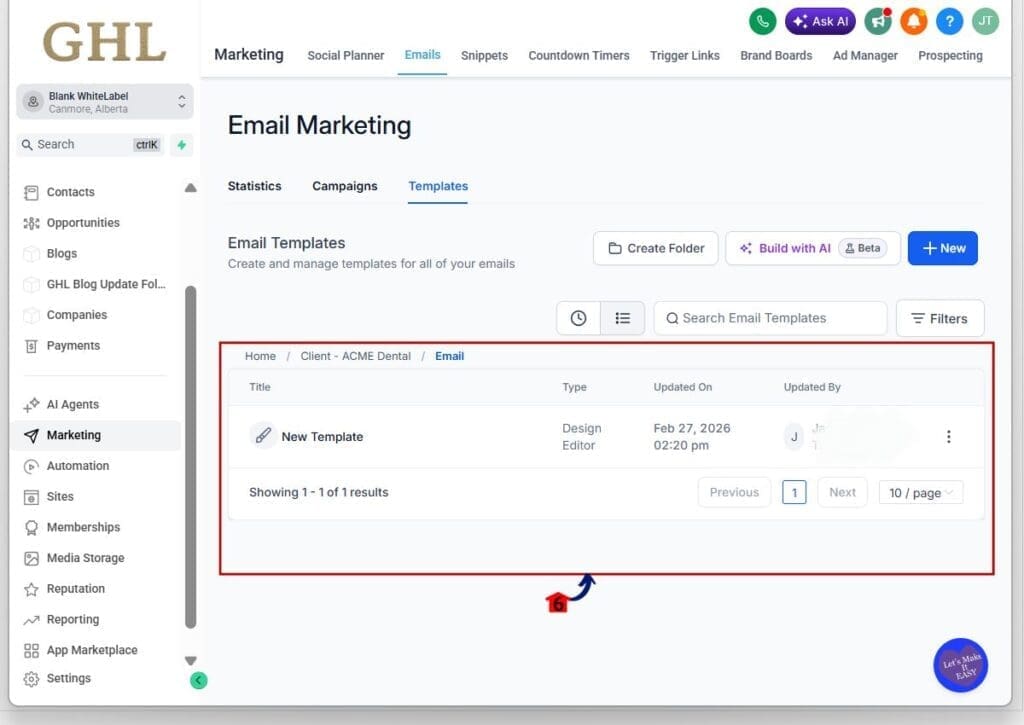Click the green lightning quick actions icon
1024x725 pixels.
click(x=181, y=145)
